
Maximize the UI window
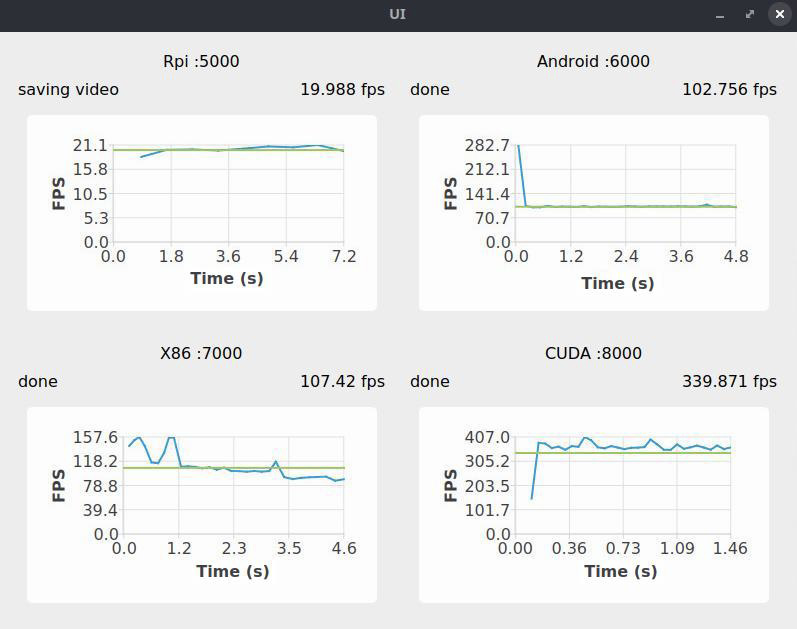coord(750,14)
